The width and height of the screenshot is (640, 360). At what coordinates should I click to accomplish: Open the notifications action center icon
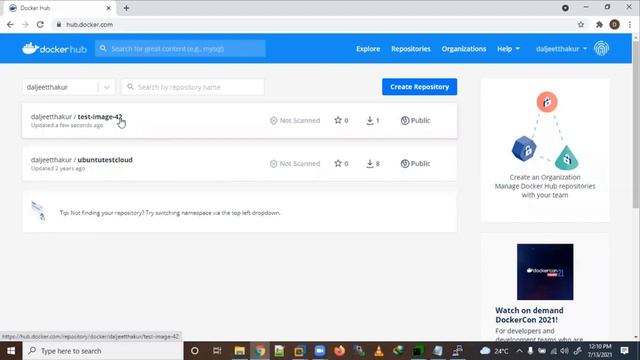pos(624,351)
